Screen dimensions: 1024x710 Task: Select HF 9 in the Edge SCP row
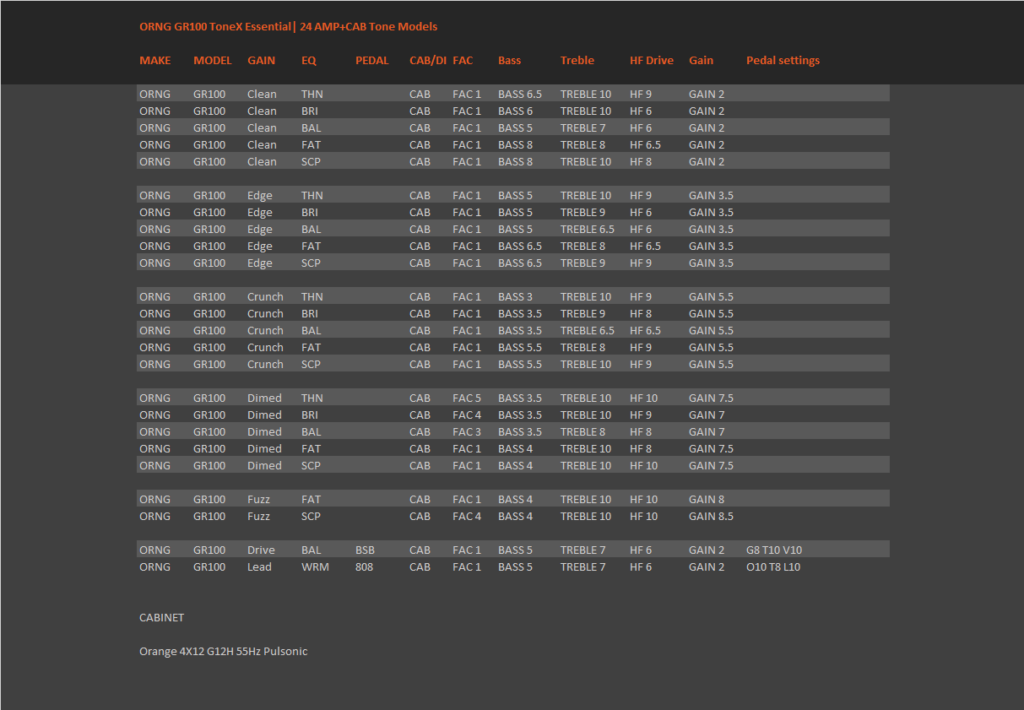(x=641, y=263)
